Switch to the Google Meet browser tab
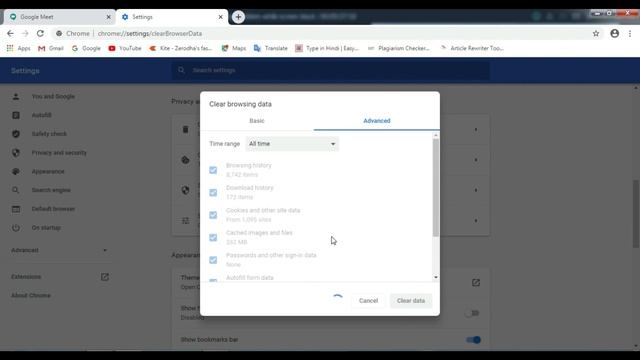The image size is (640, 360). (60, 17)
